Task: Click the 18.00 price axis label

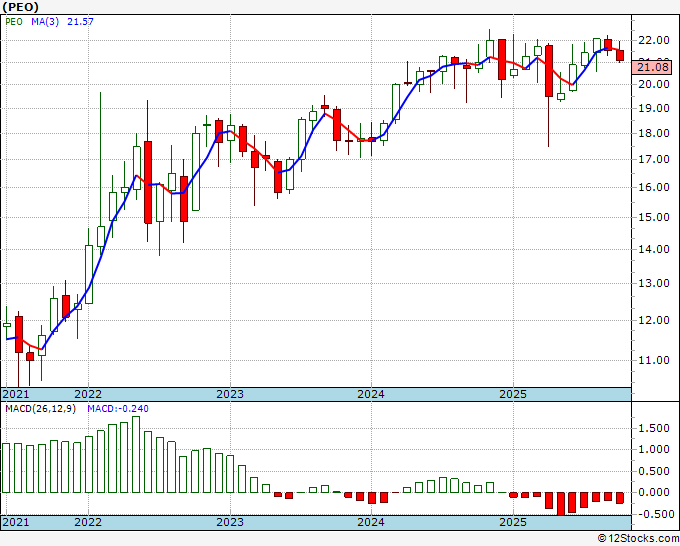Action: 654,133
